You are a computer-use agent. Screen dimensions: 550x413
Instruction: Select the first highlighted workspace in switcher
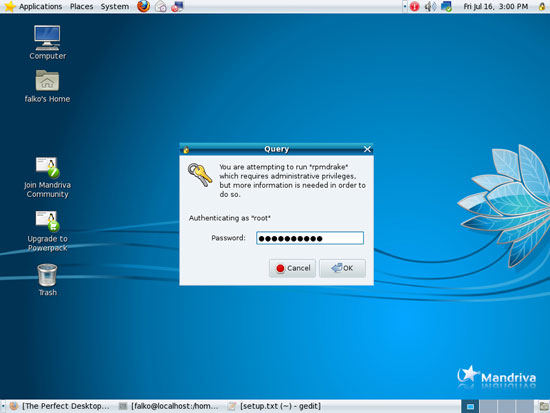click(x=470, y=406)
